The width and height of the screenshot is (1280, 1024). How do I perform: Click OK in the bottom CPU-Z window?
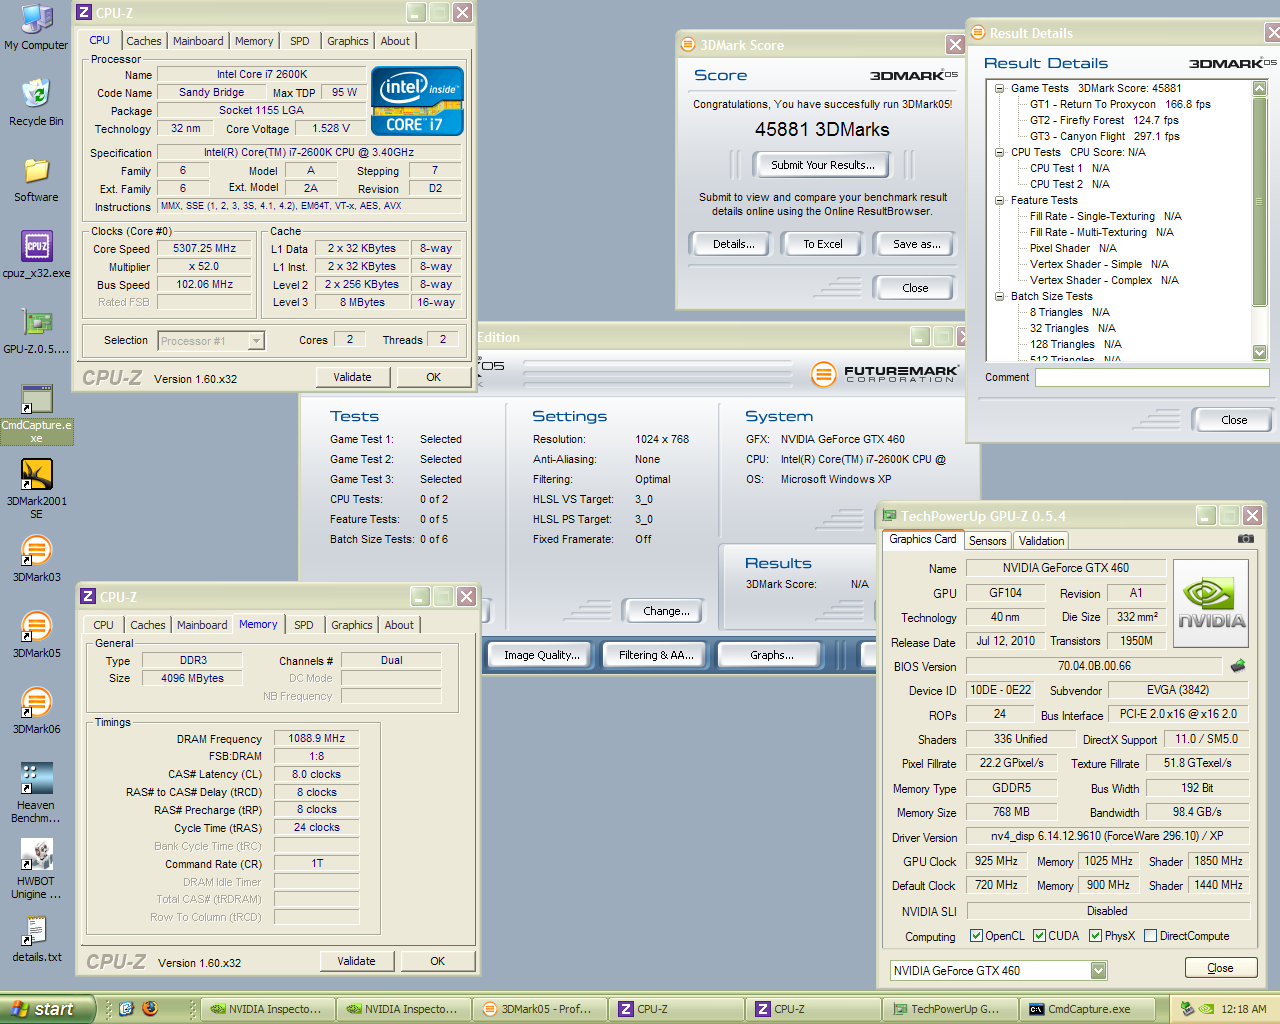coord(437,961)
